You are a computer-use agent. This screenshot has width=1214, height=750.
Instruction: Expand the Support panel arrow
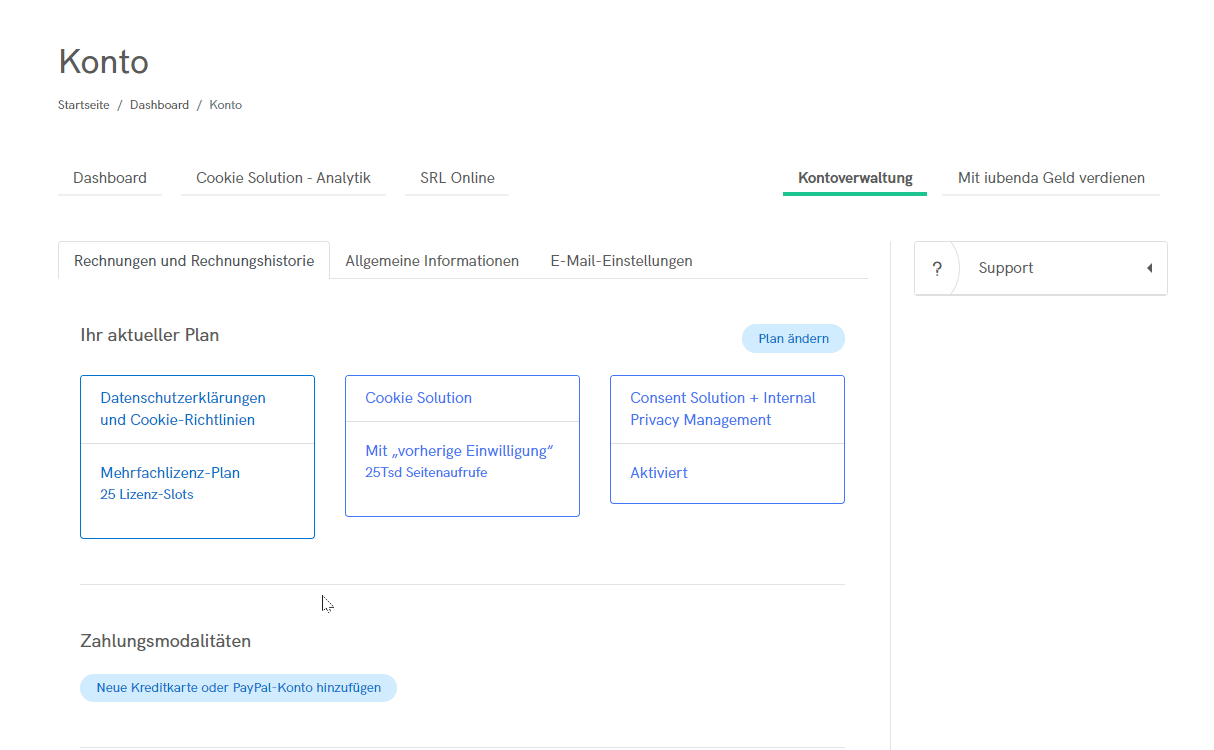click(1149, 268)
